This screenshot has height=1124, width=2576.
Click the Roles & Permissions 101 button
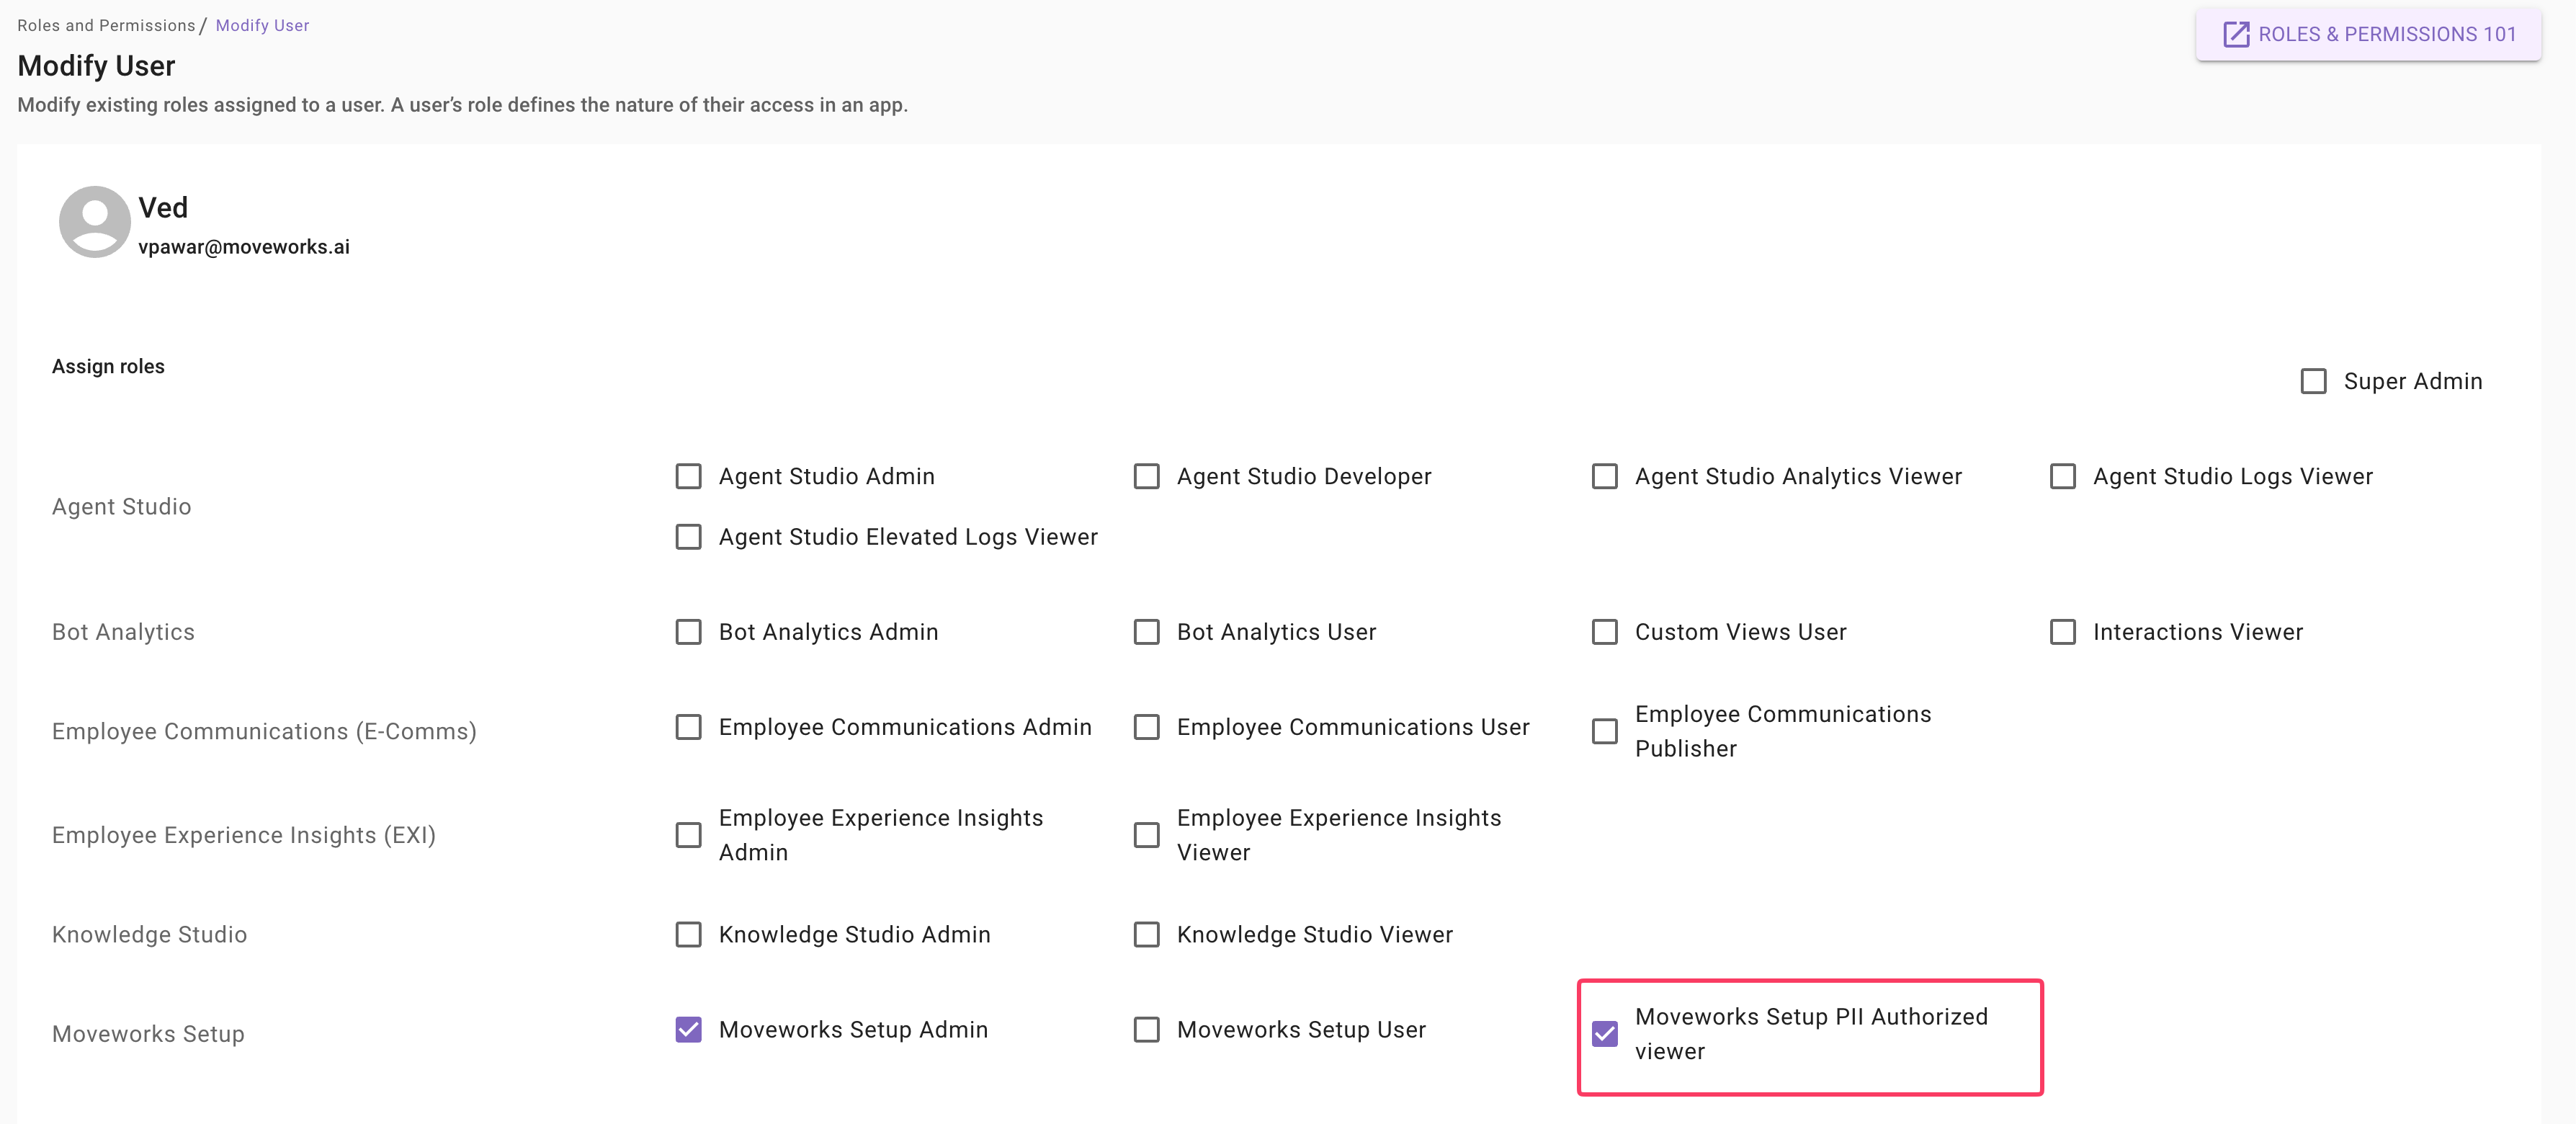(2367, 34)
